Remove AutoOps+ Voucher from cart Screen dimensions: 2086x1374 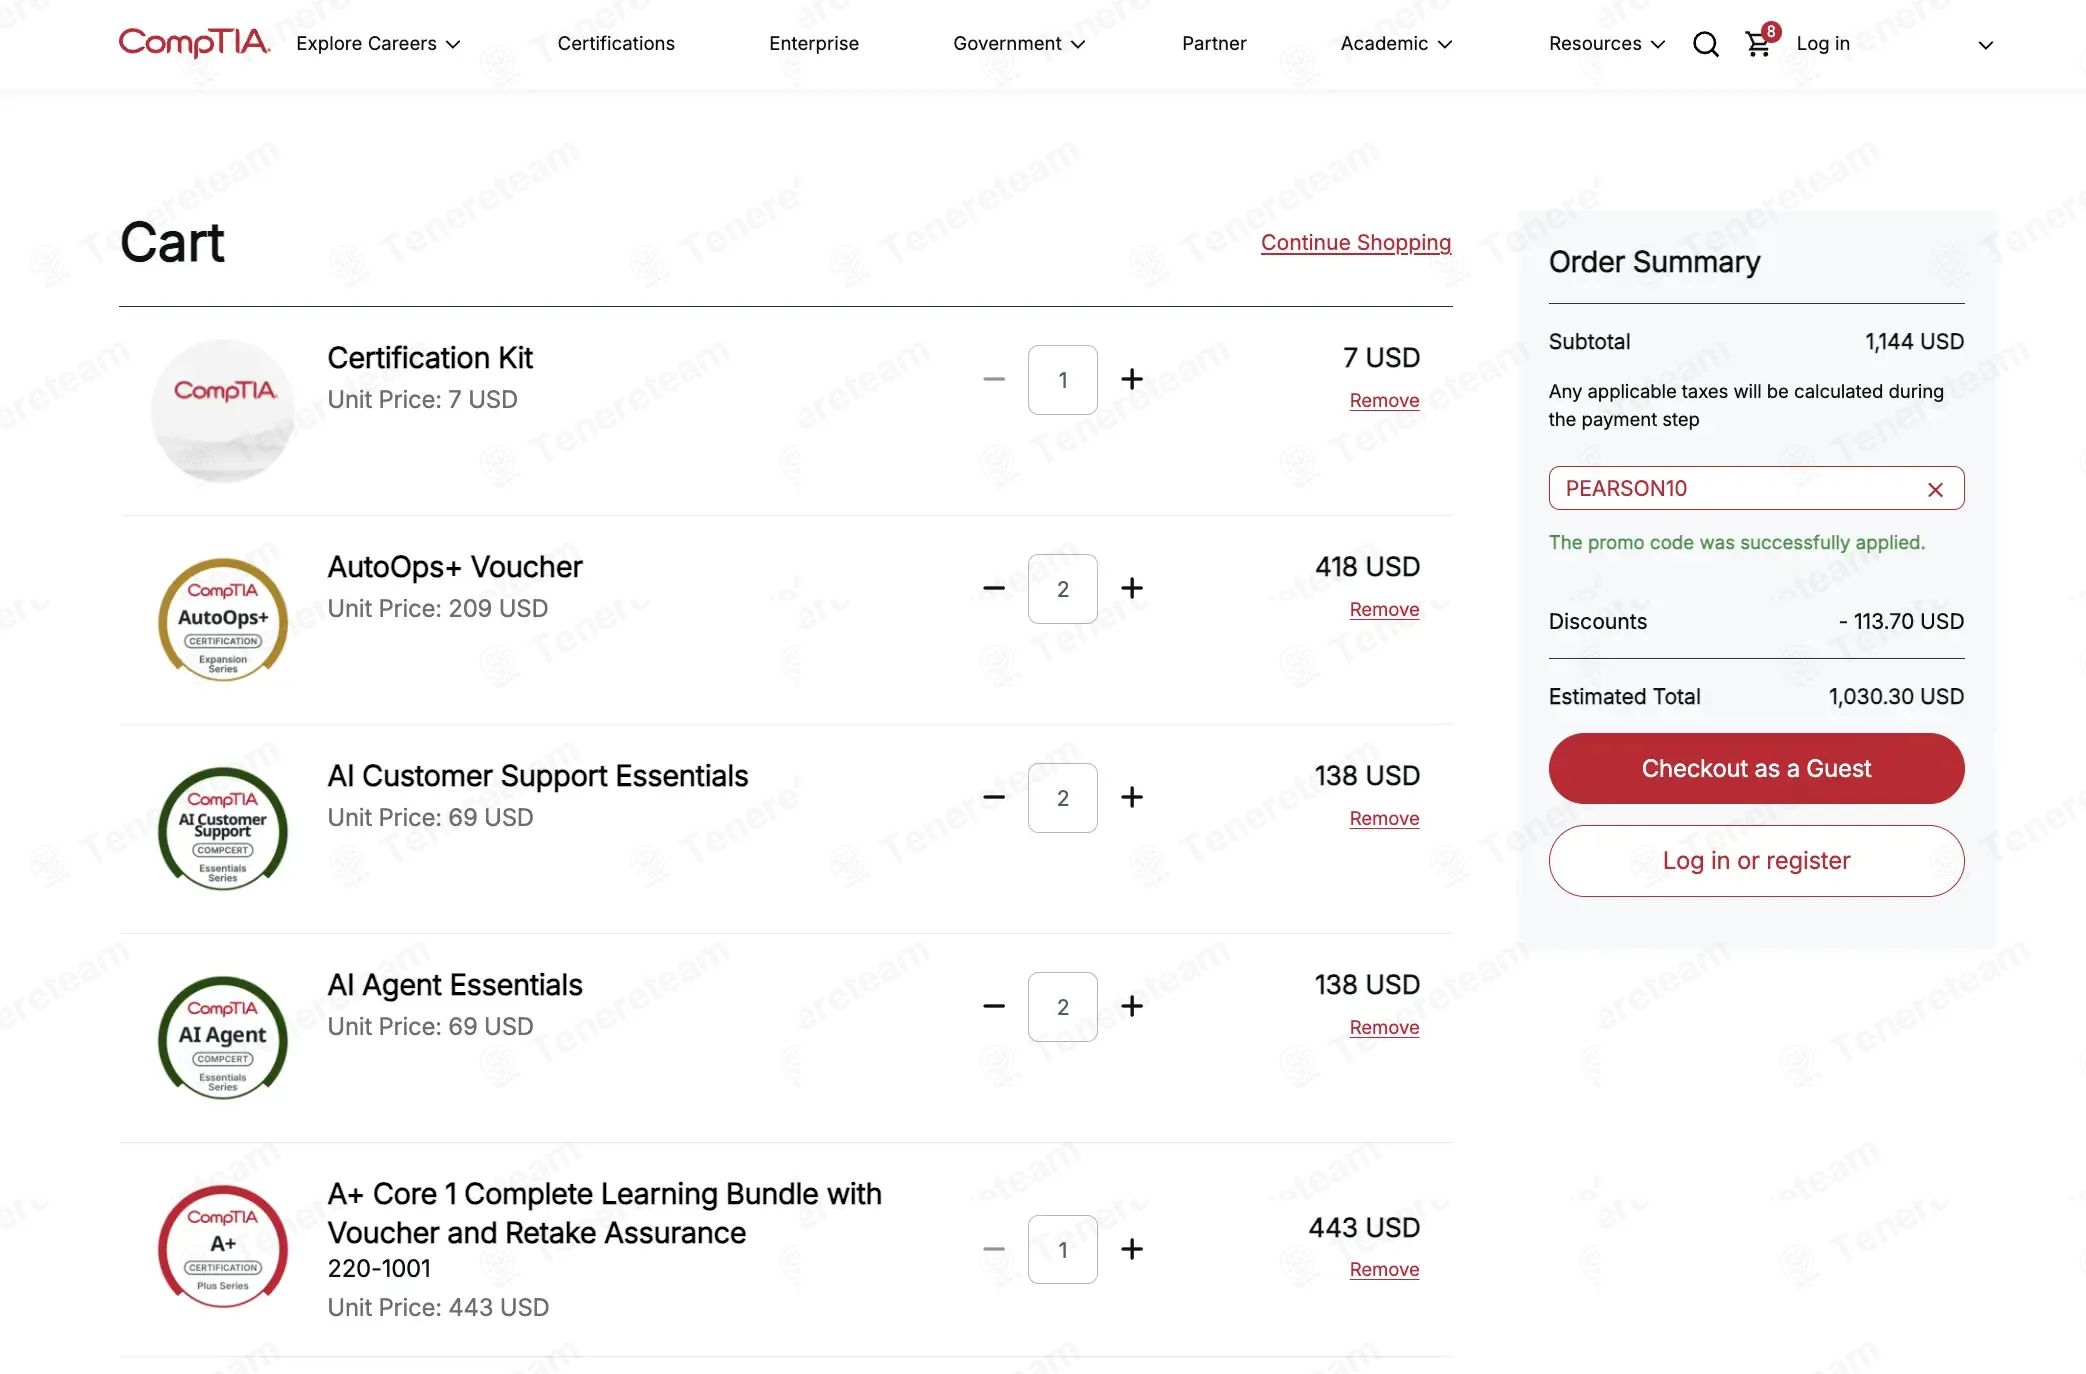click(x=1384, y=609)
